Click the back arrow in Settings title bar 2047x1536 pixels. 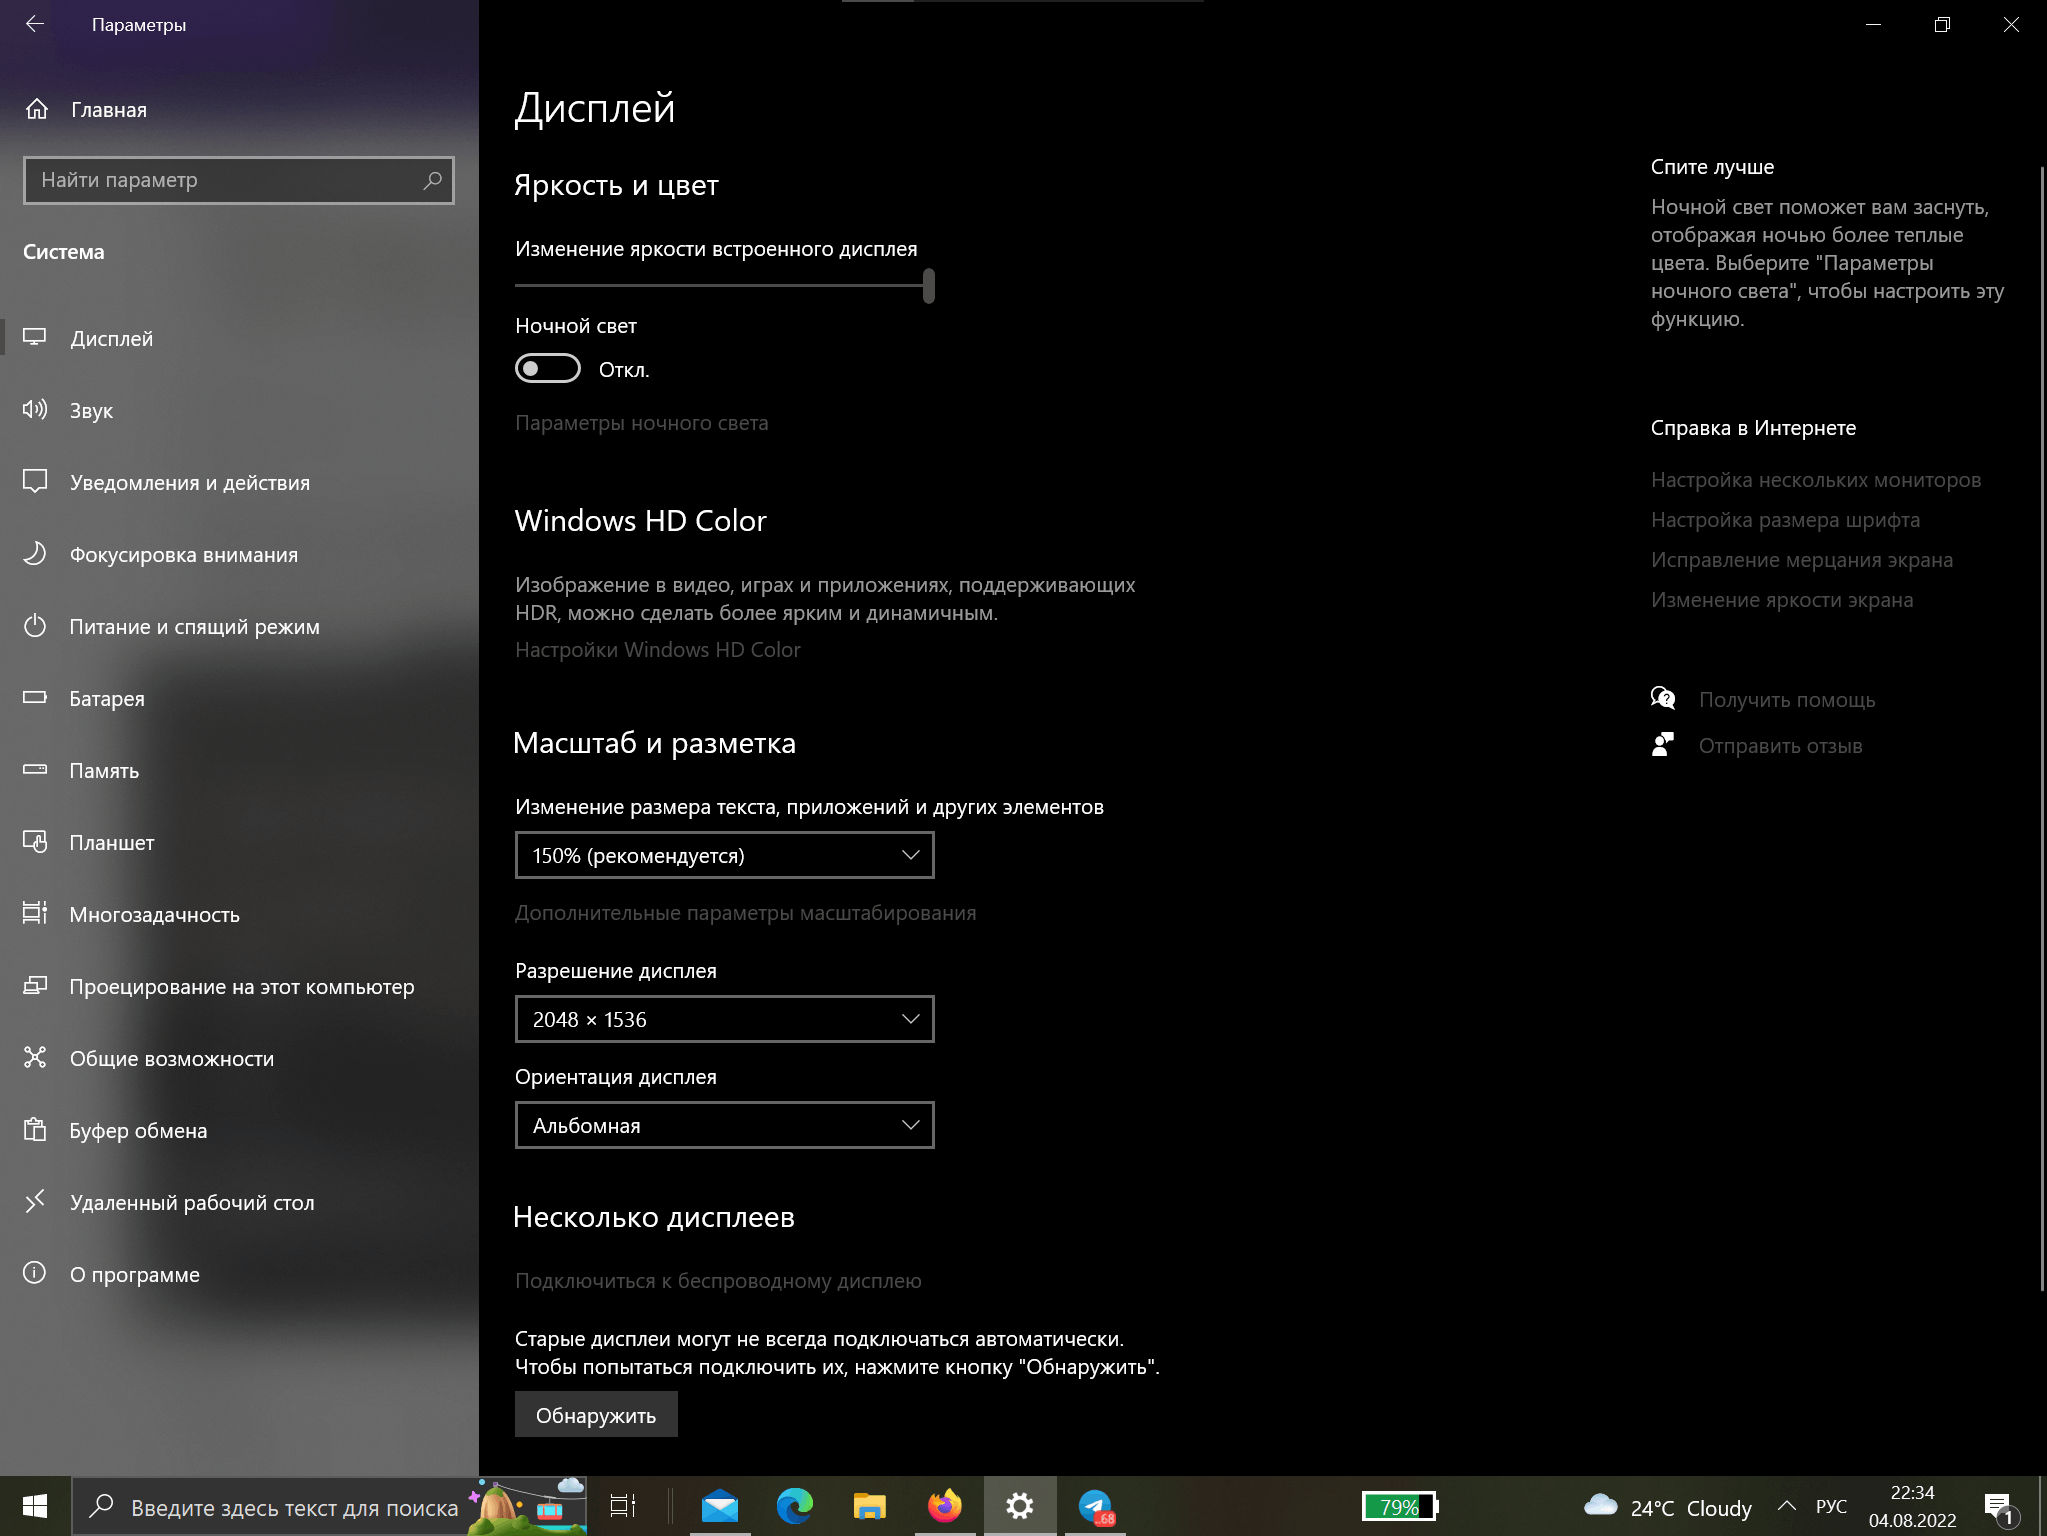35,24
